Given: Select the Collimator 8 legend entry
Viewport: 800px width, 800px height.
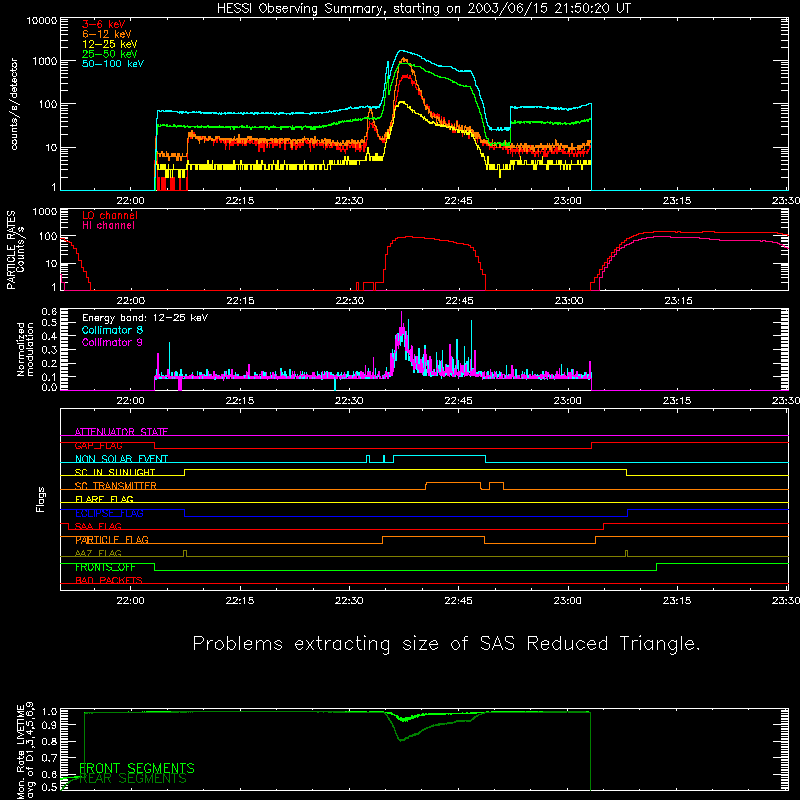Looking at the screenshot, I should click(112, 330).
